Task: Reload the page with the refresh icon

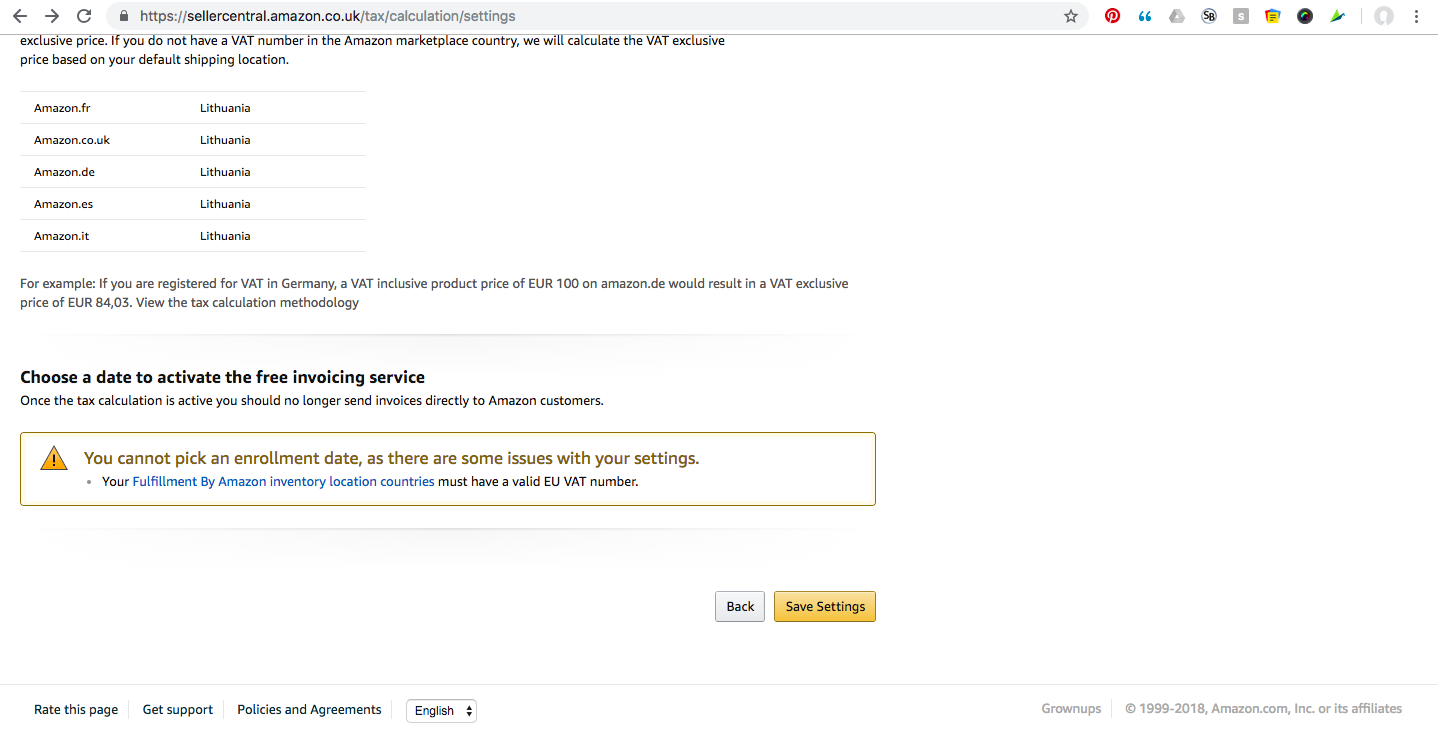Action: (x=84, y=16)
